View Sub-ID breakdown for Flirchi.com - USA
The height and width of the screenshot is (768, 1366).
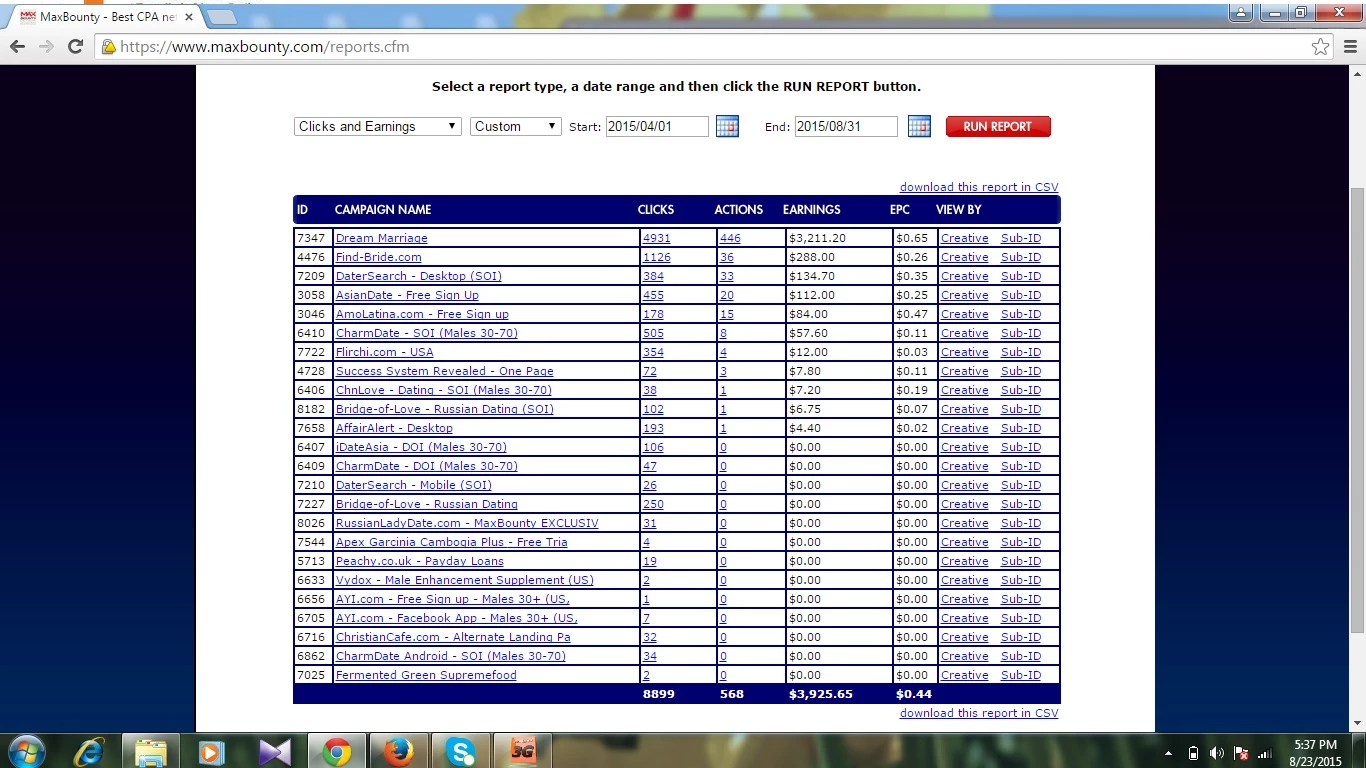point(1021,352)
